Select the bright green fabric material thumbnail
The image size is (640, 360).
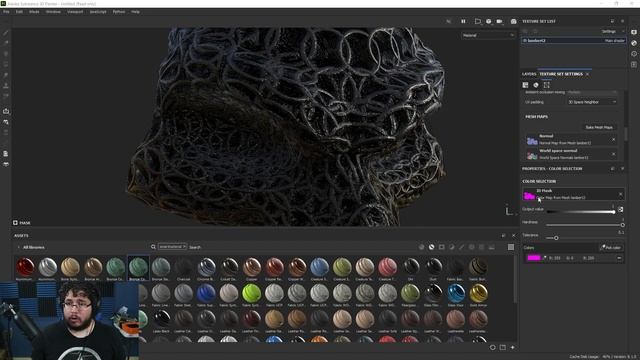tap(251, 293)
